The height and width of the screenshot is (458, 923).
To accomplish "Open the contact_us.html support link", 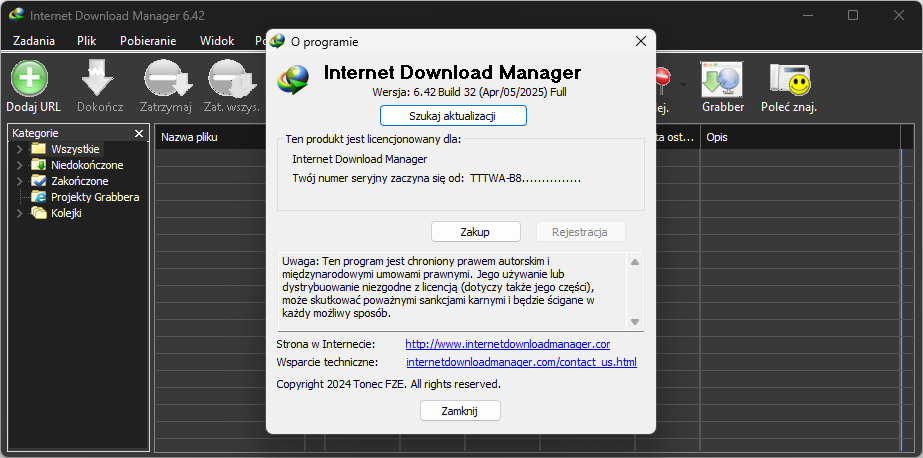I will (522, 362).
